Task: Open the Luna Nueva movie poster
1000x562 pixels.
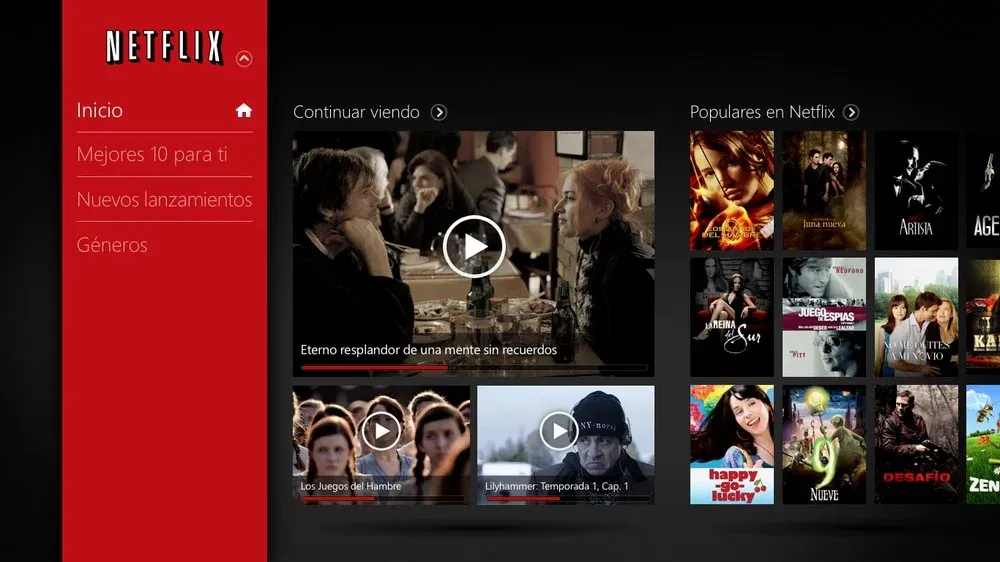Action: coord(823,190)
